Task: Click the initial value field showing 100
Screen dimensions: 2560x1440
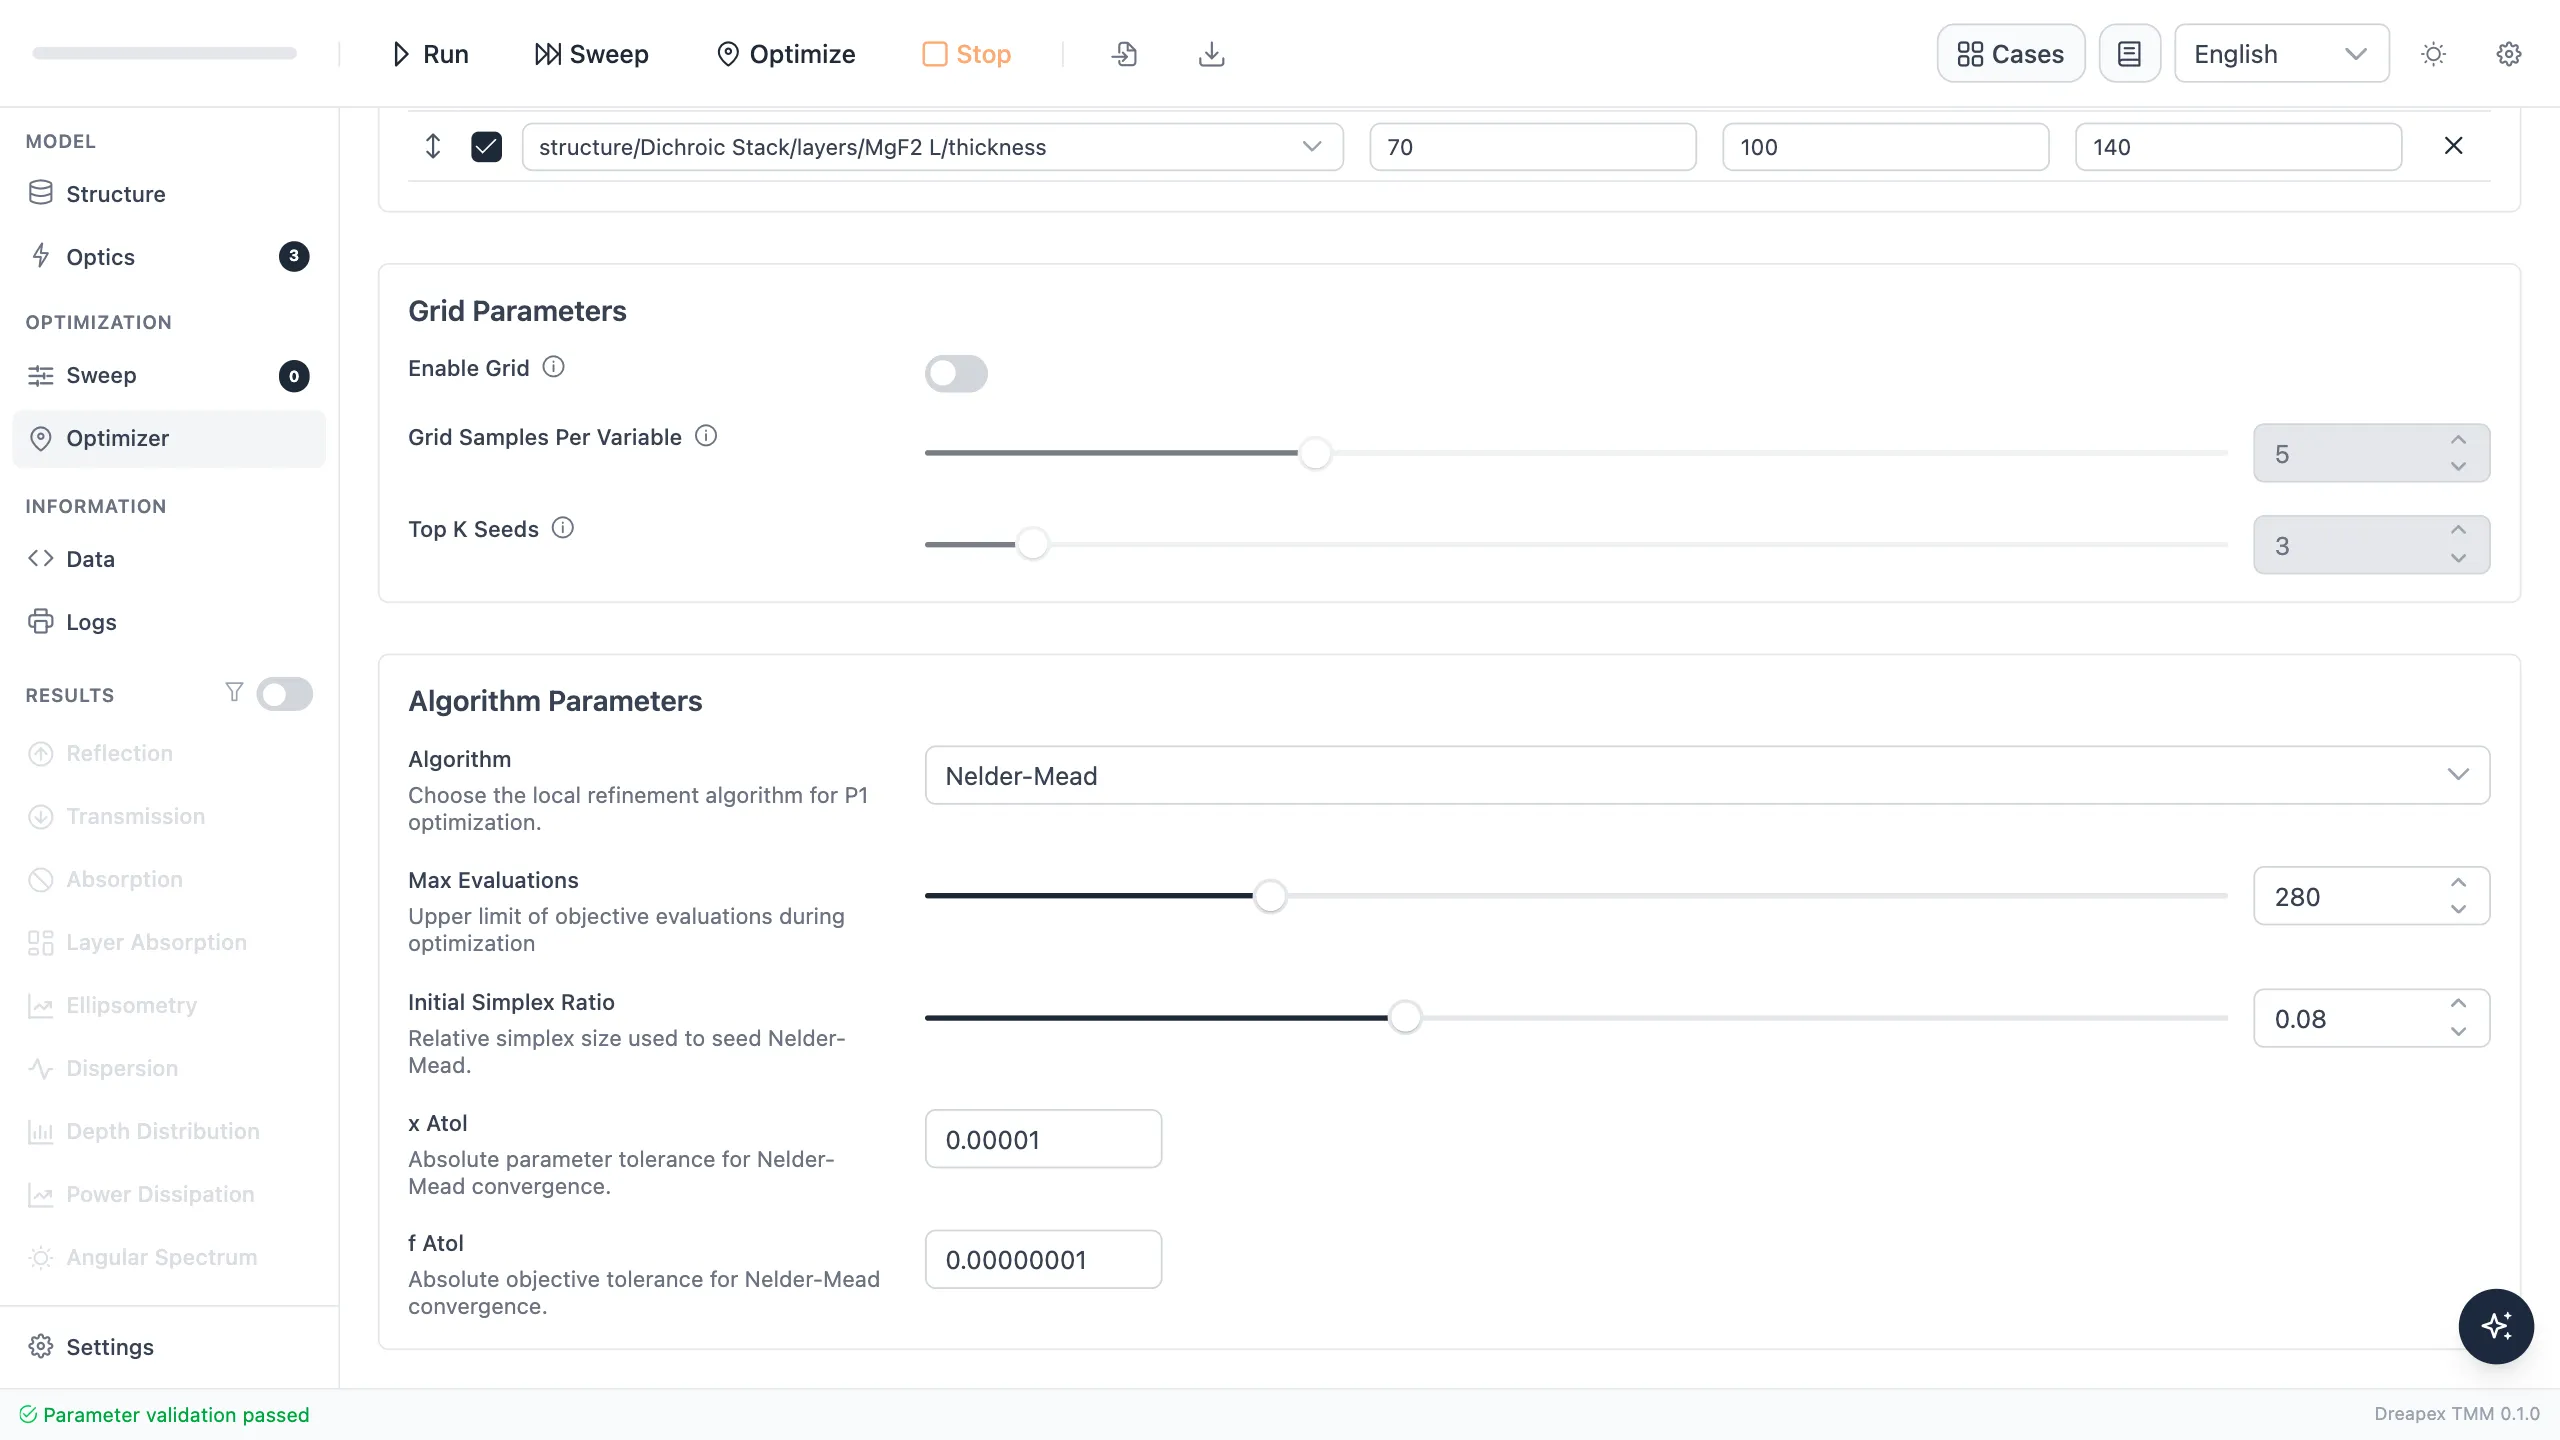Action: coord(1885,147)
